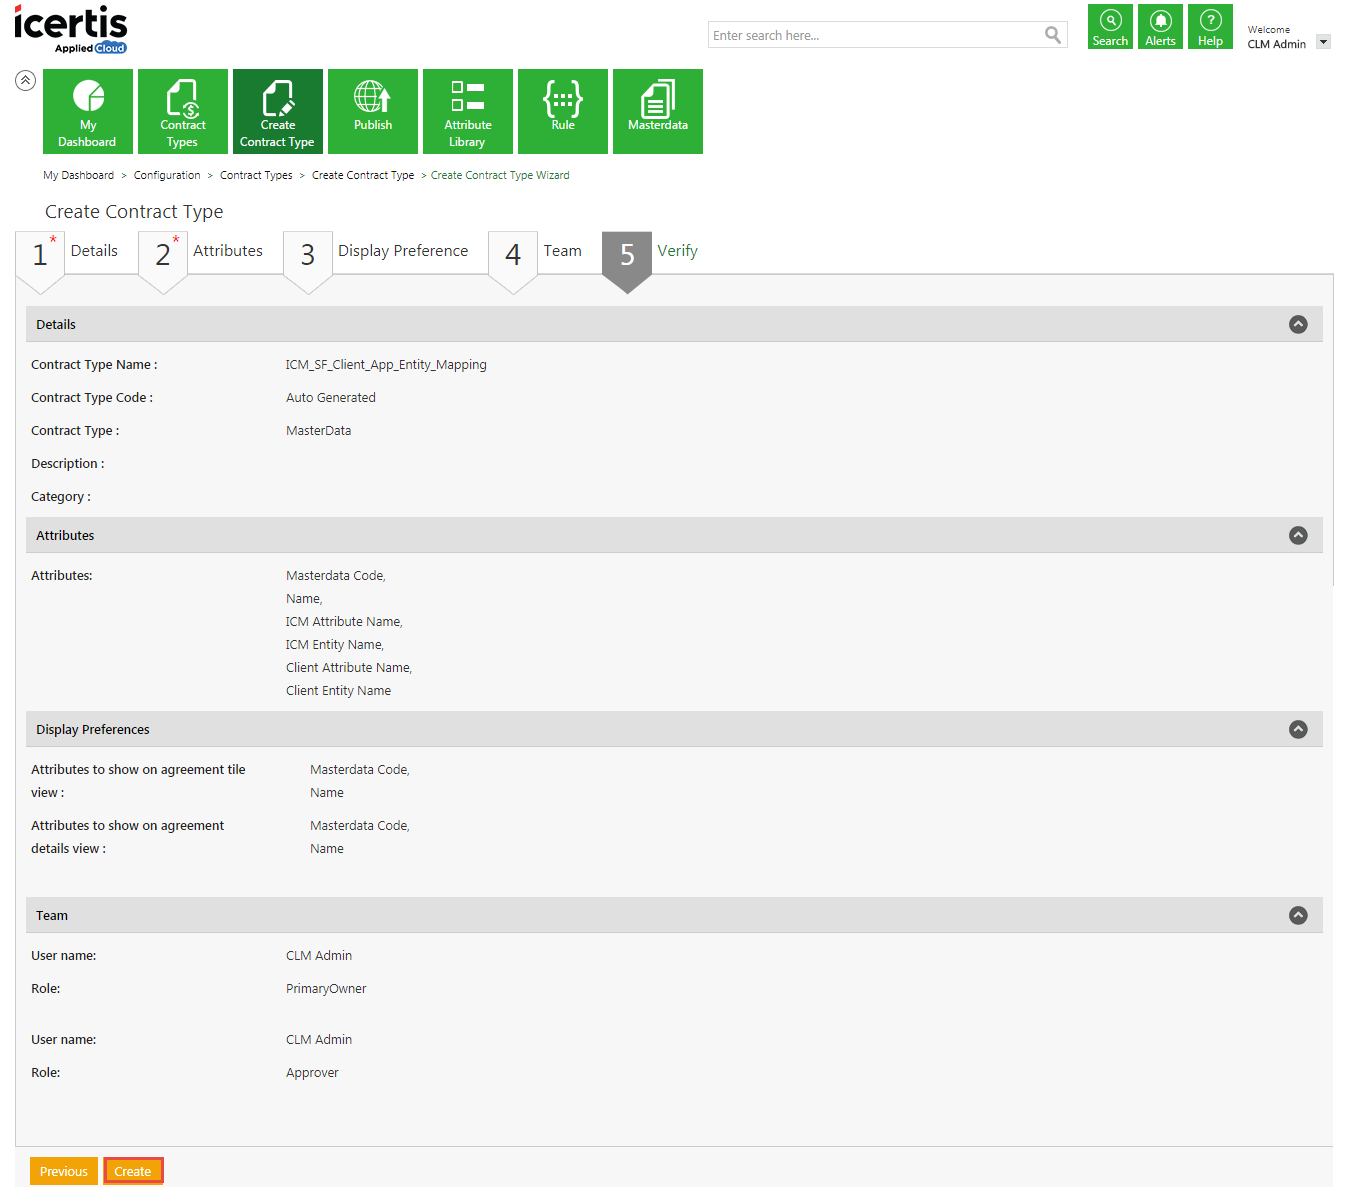This screenshot has height=1201, width=1352.
Task: Click the ICM Entity Name entry
Action: click(x=335, y=645)
